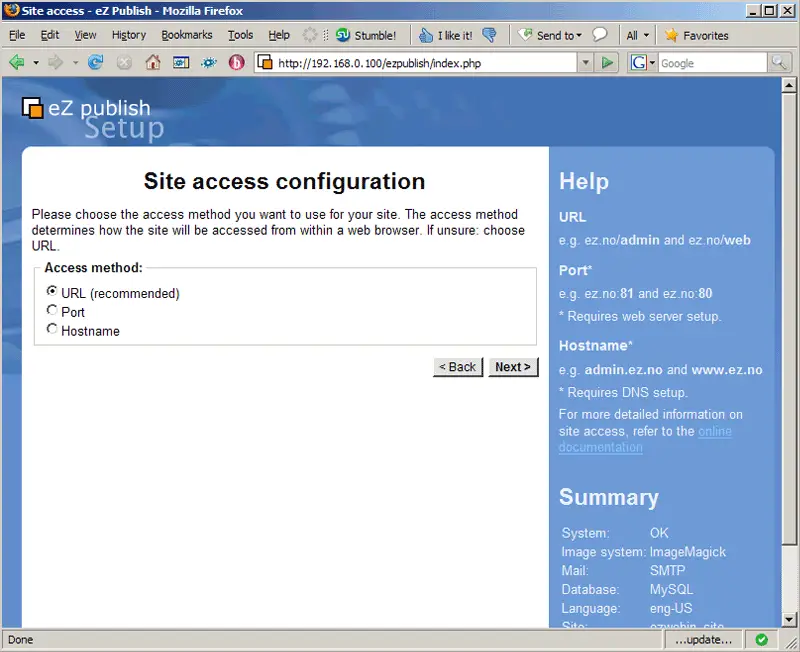Click the grayed-out forward arrow
The image size is (800, 652).
(56, 63)
